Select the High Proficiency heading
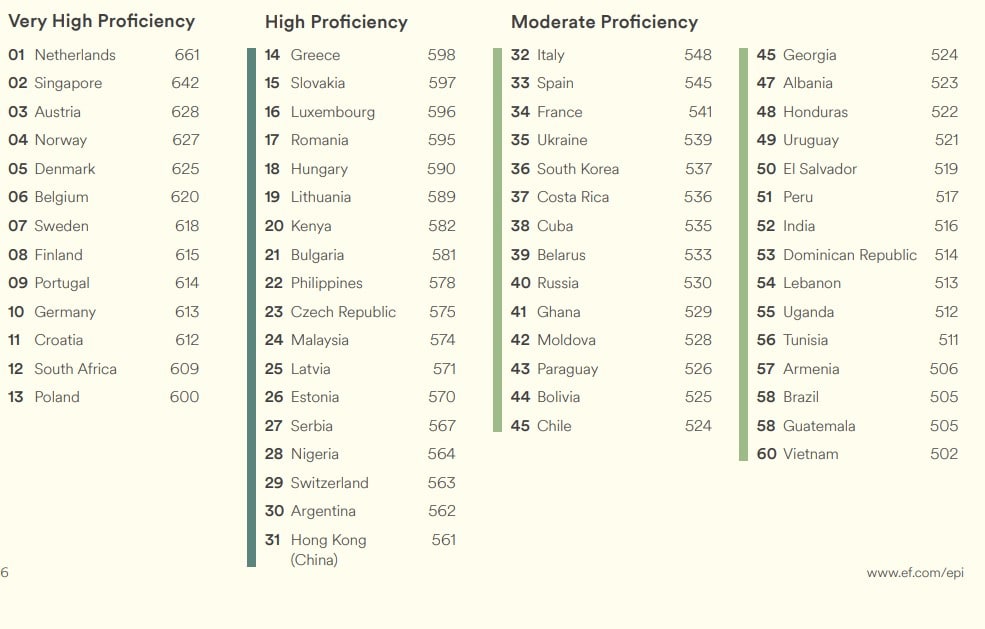The width and height of the screenshot is (985, 629). click(336, 22)
